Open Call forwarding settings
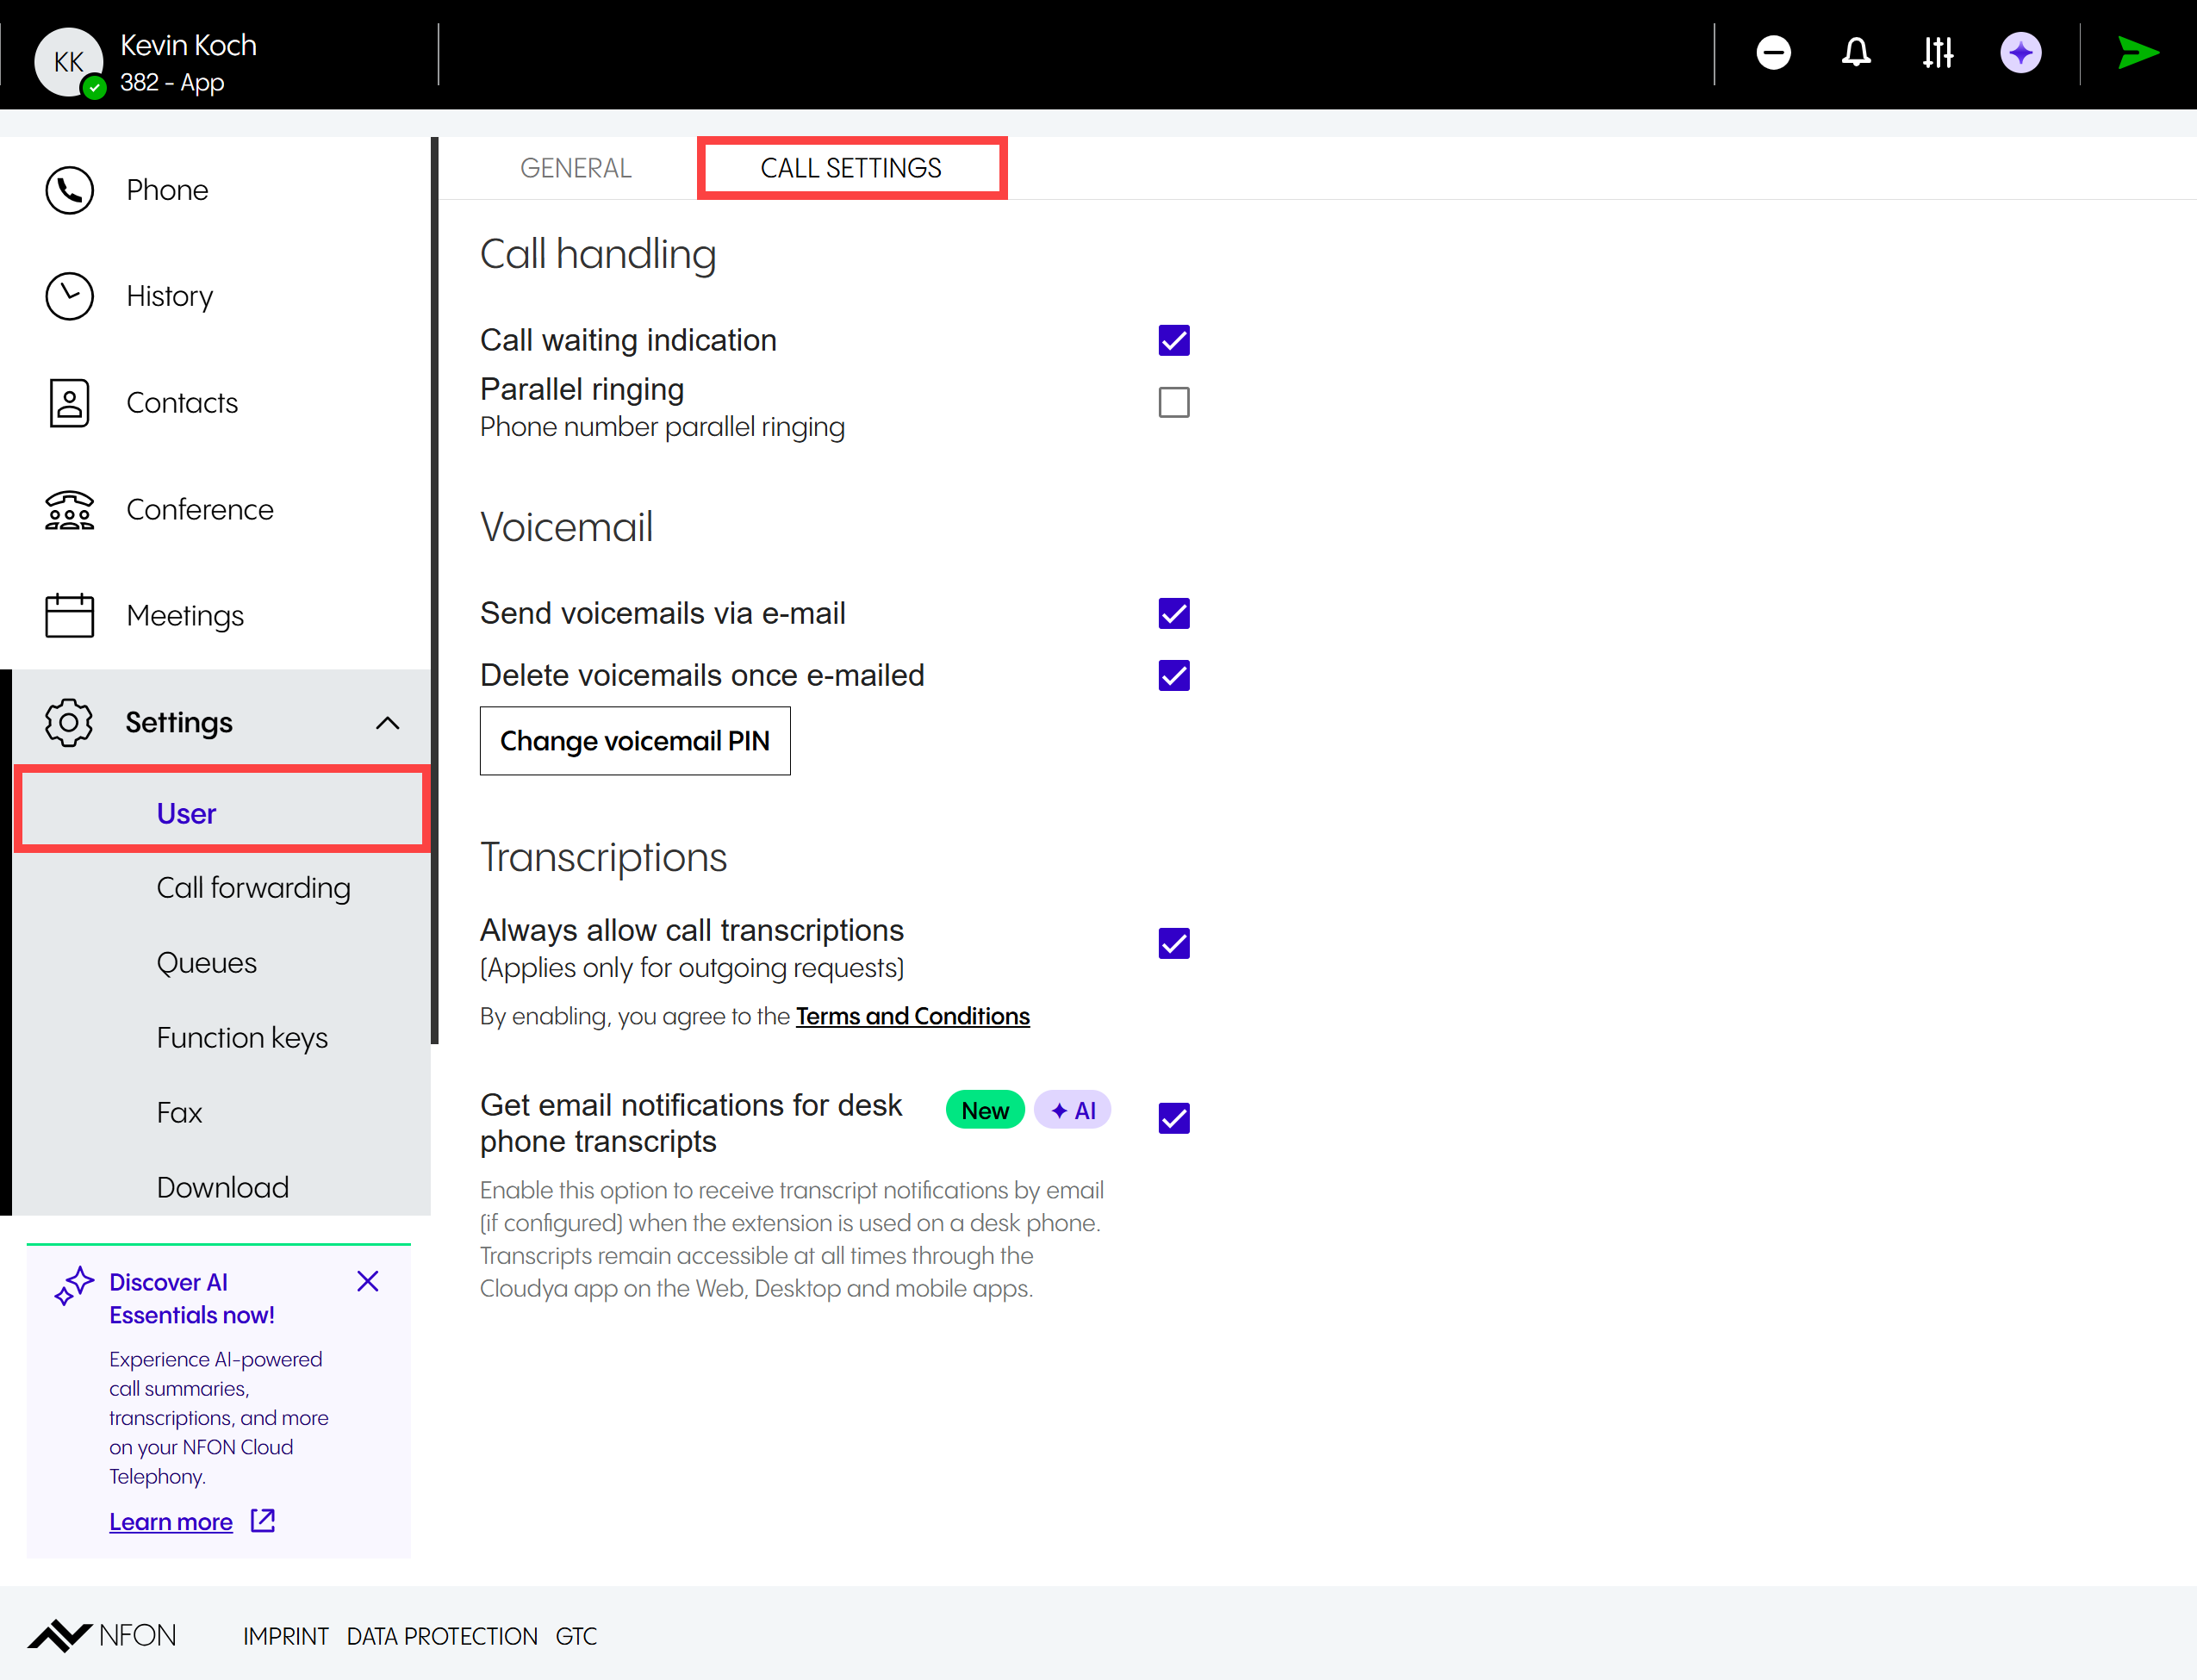This screenshot has width=2197, height=1680. 254,888
